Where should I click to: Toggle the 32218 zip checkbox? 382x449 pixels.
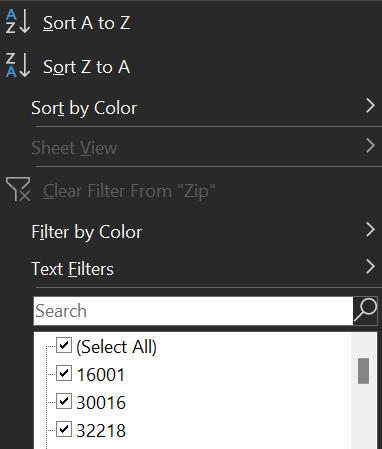point(64,429)
